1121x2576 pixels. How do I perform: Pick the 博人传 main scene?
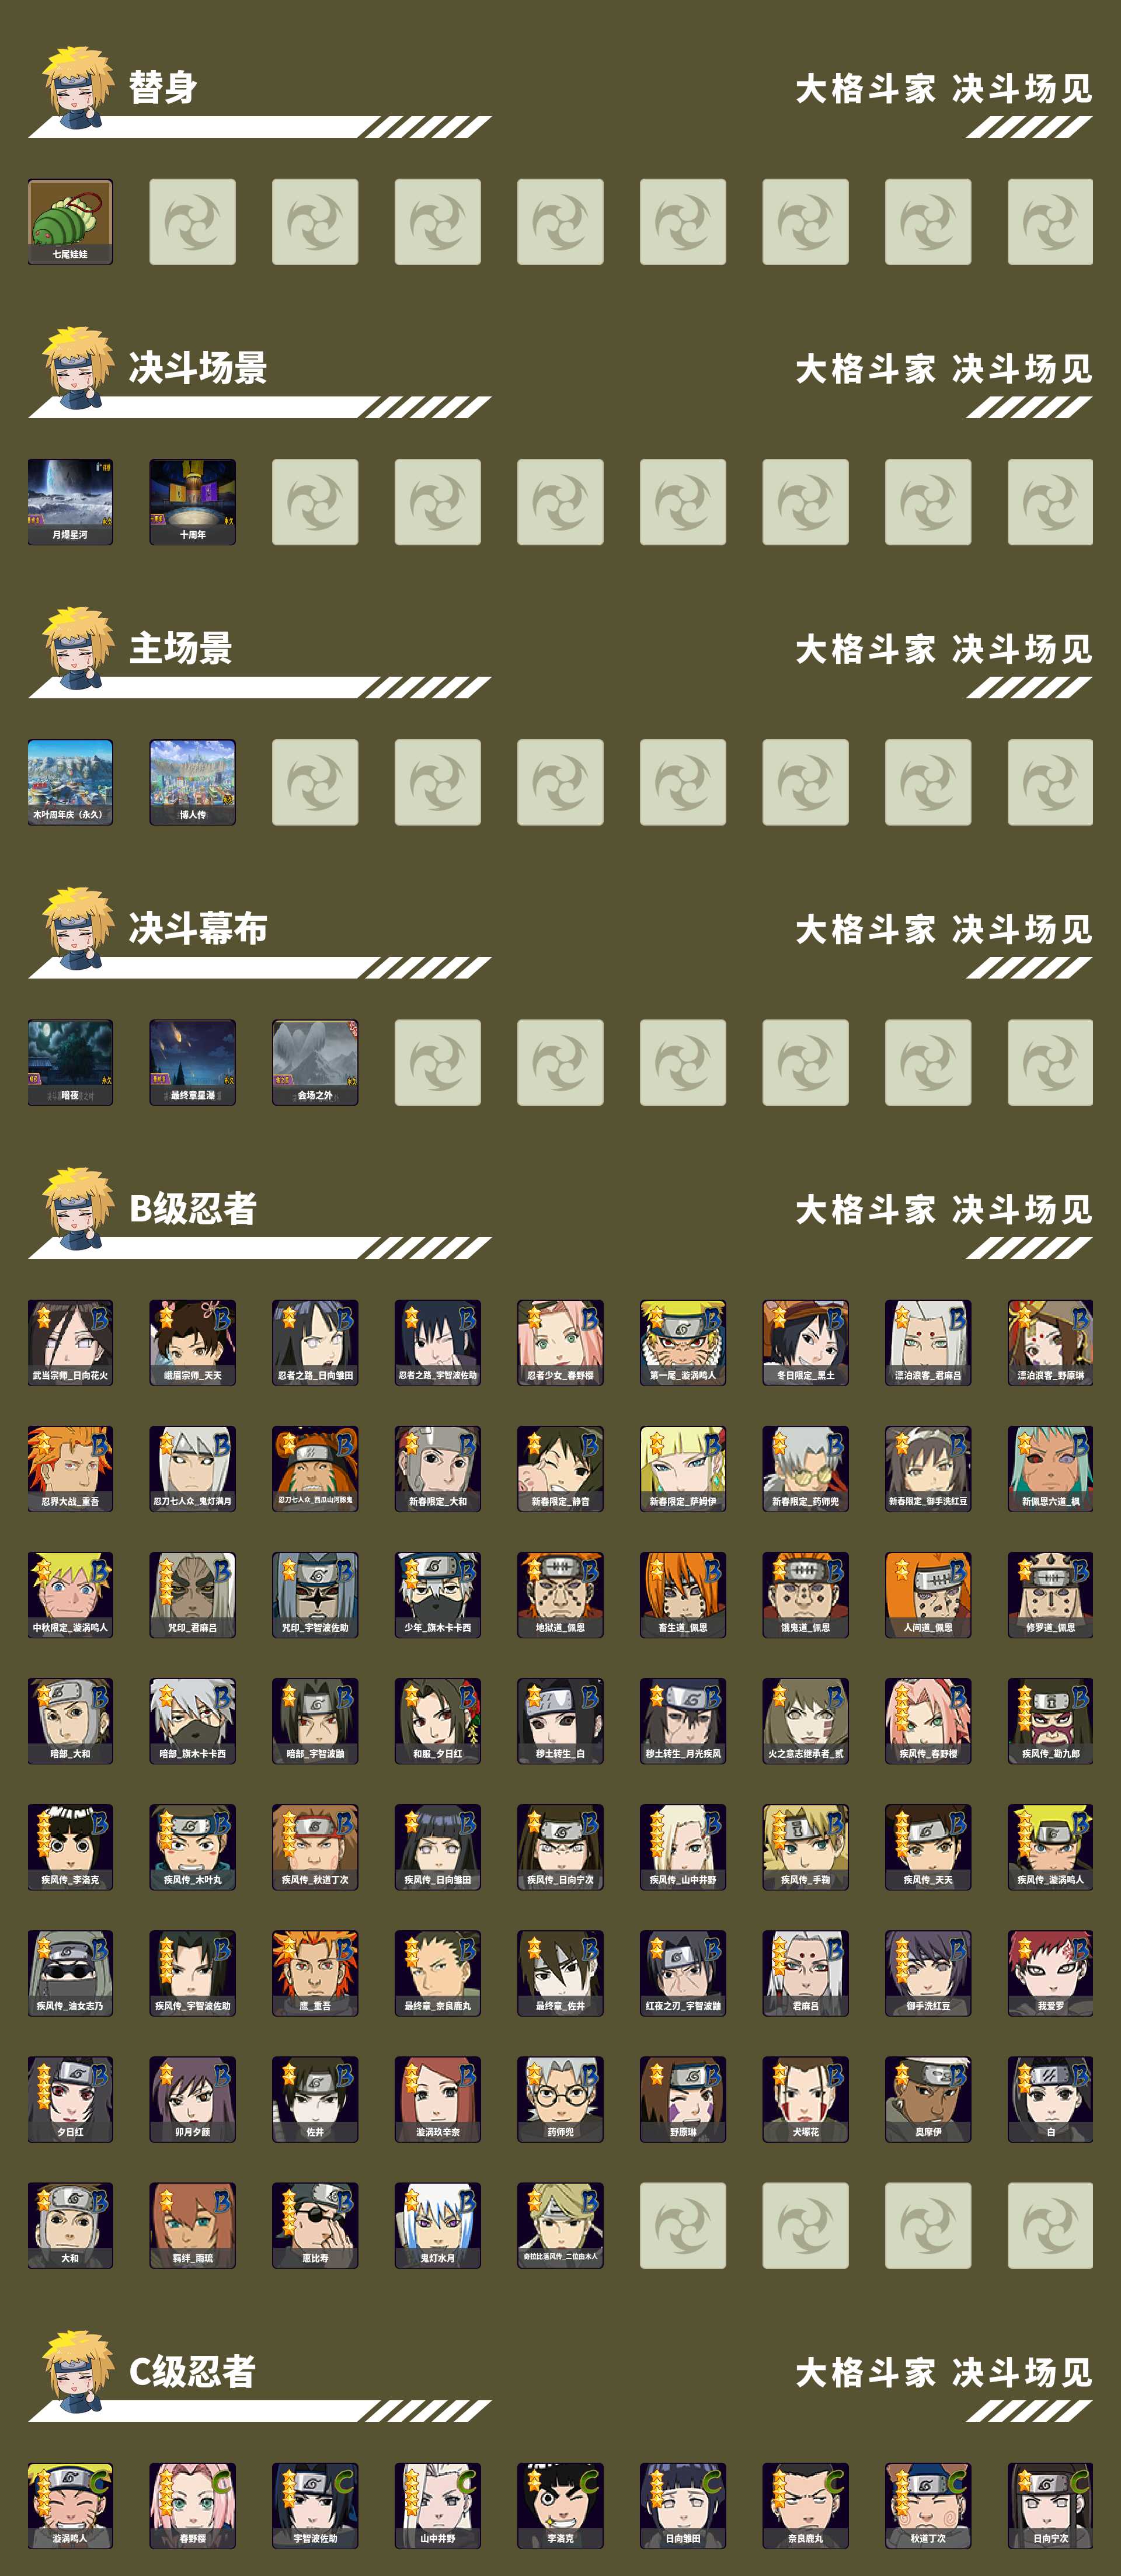click(x=192, y=782)
